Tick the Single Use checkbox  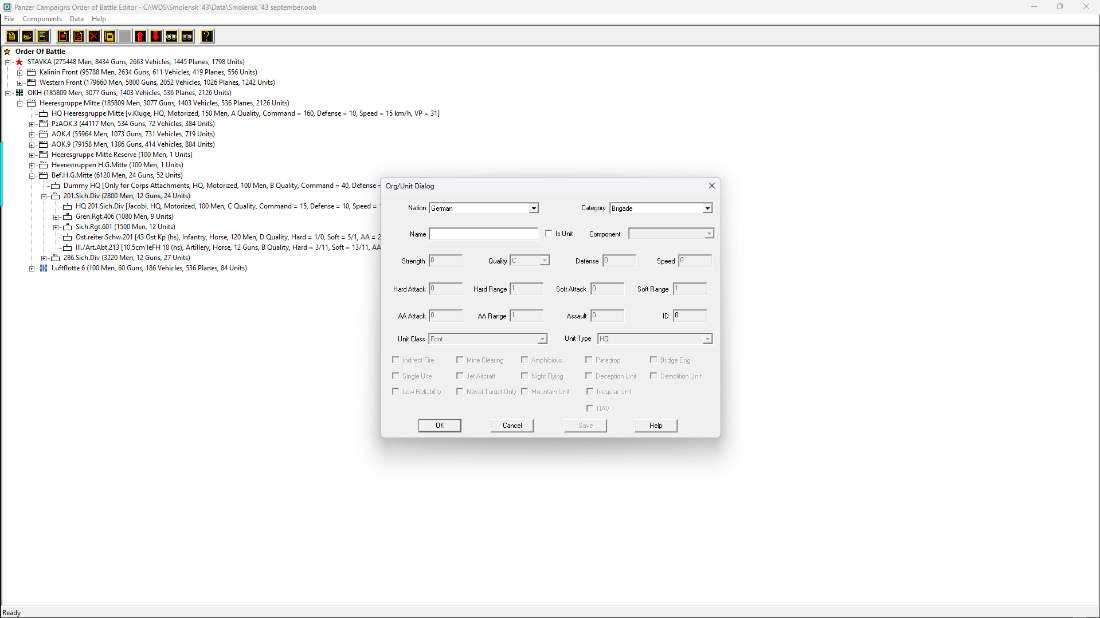[396, 376]
